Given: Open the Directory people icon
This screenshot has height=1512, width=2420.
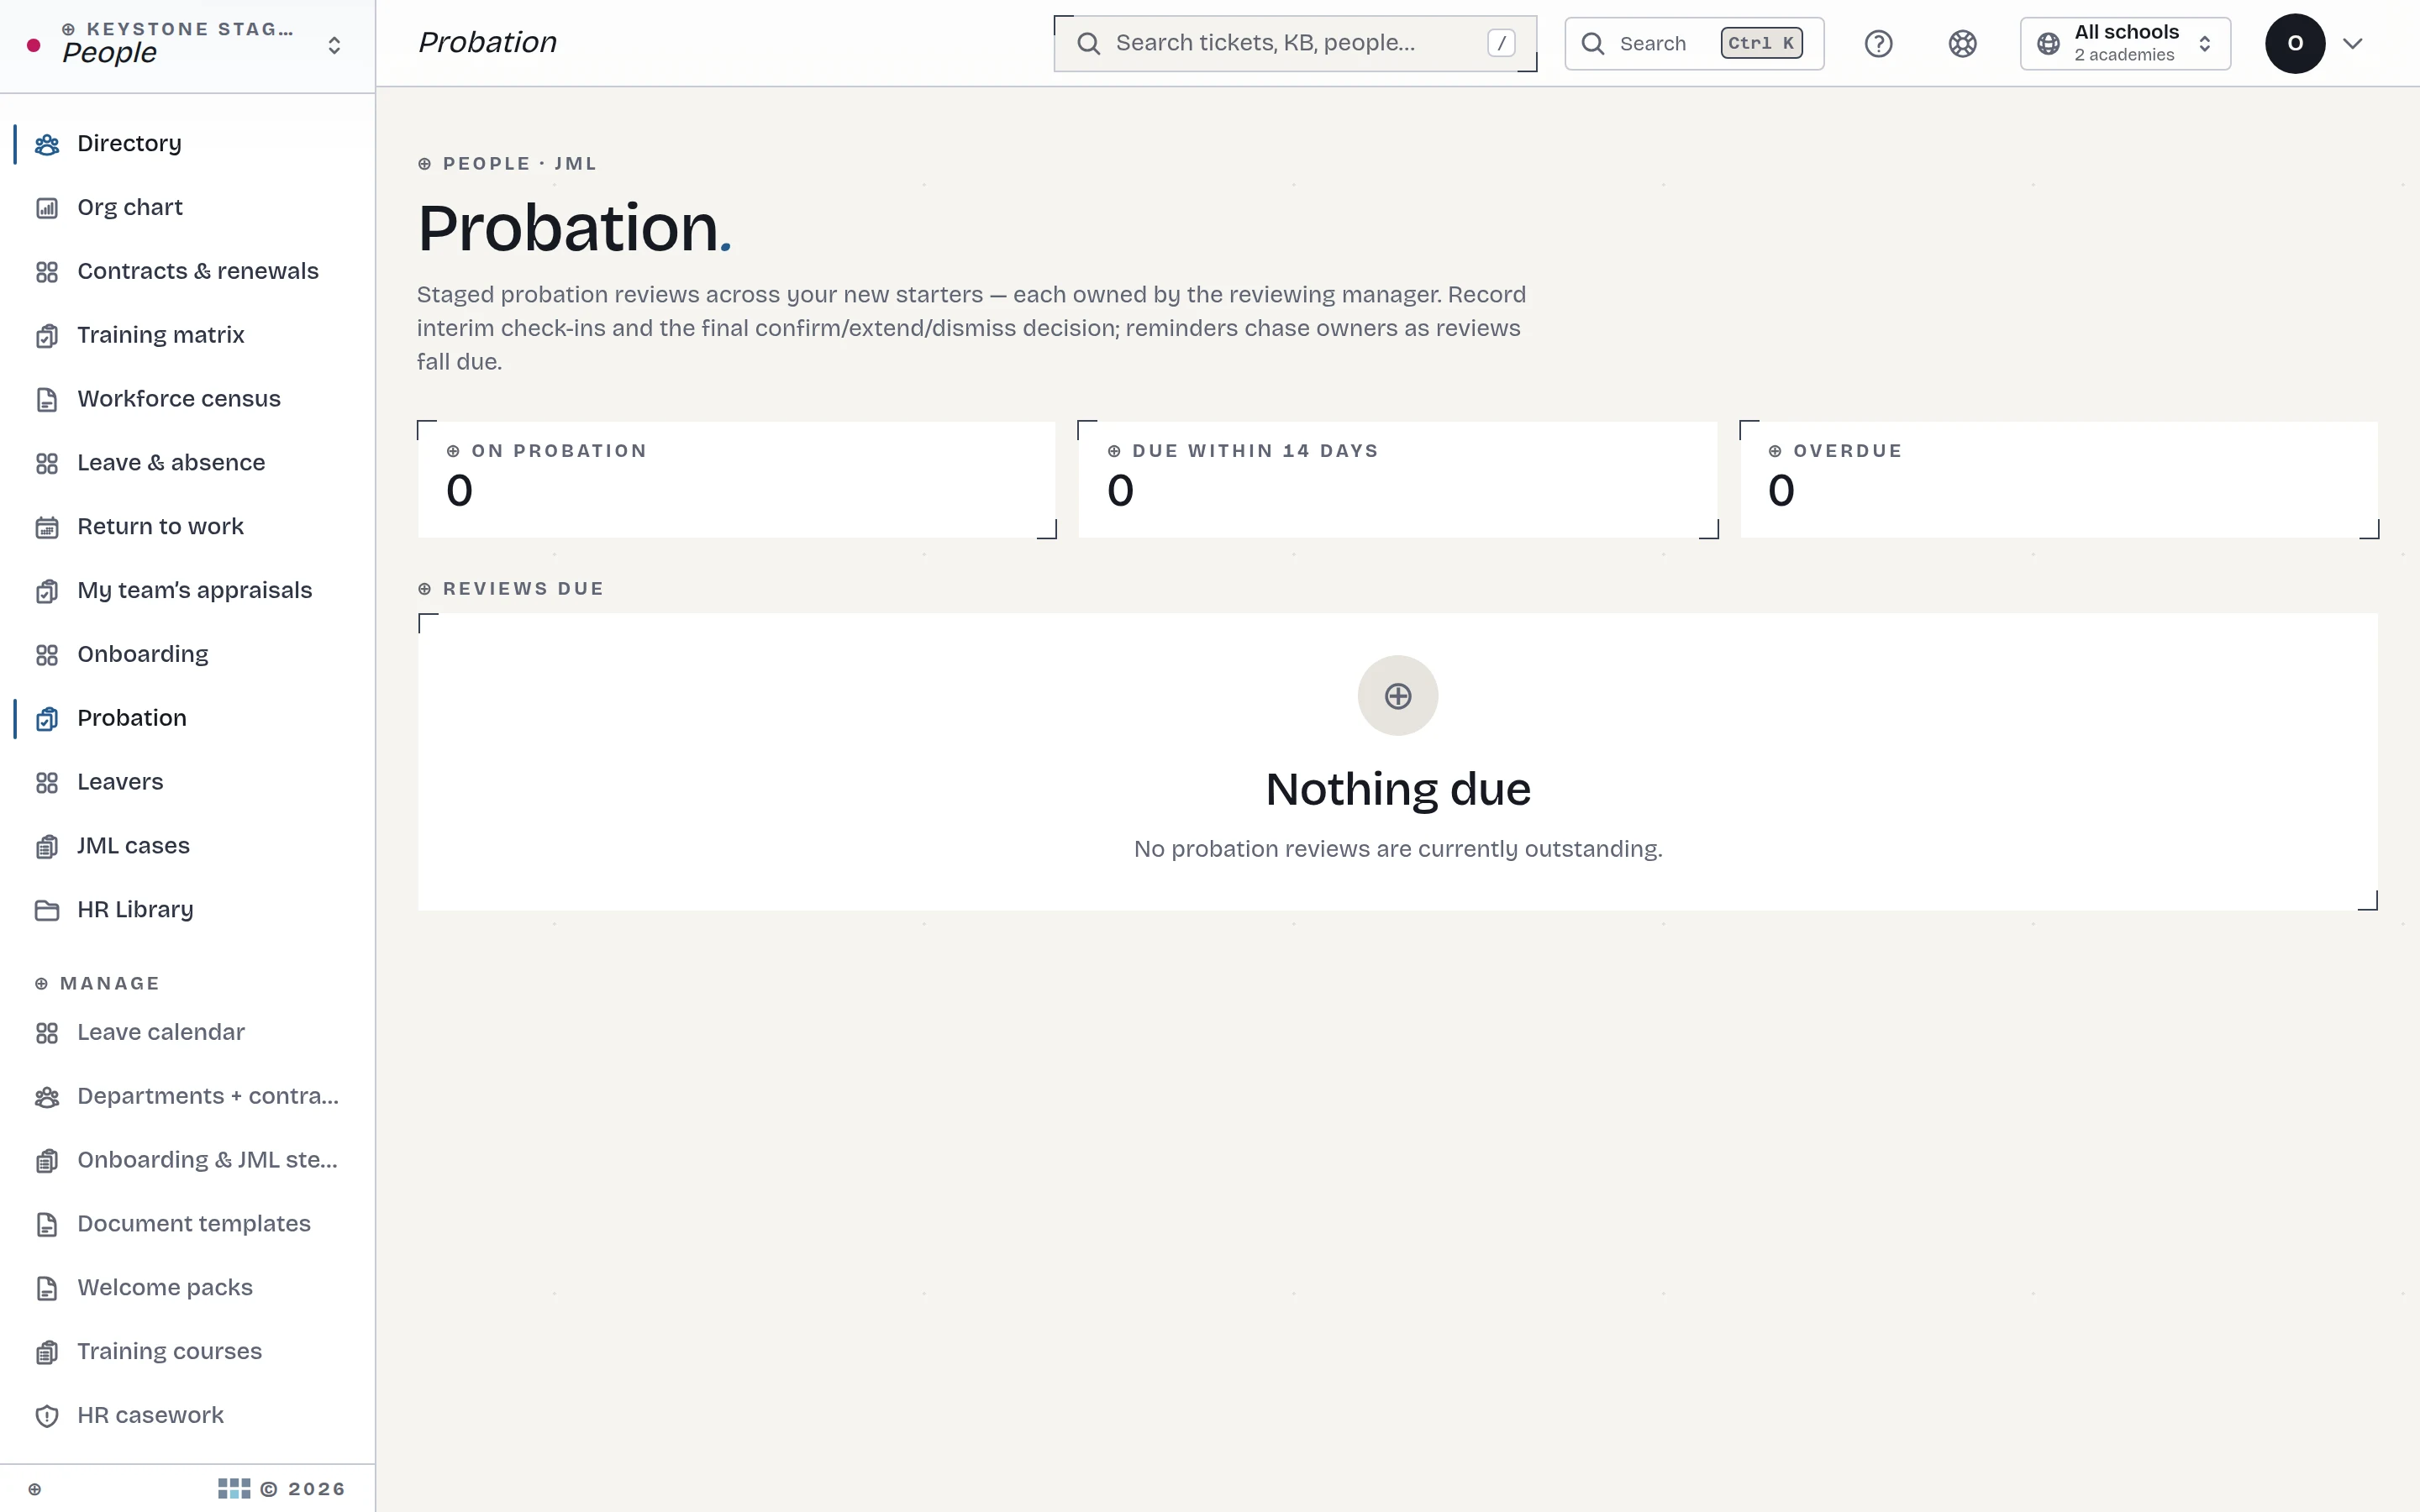Looking at the screenshot, I should (47, 144).
